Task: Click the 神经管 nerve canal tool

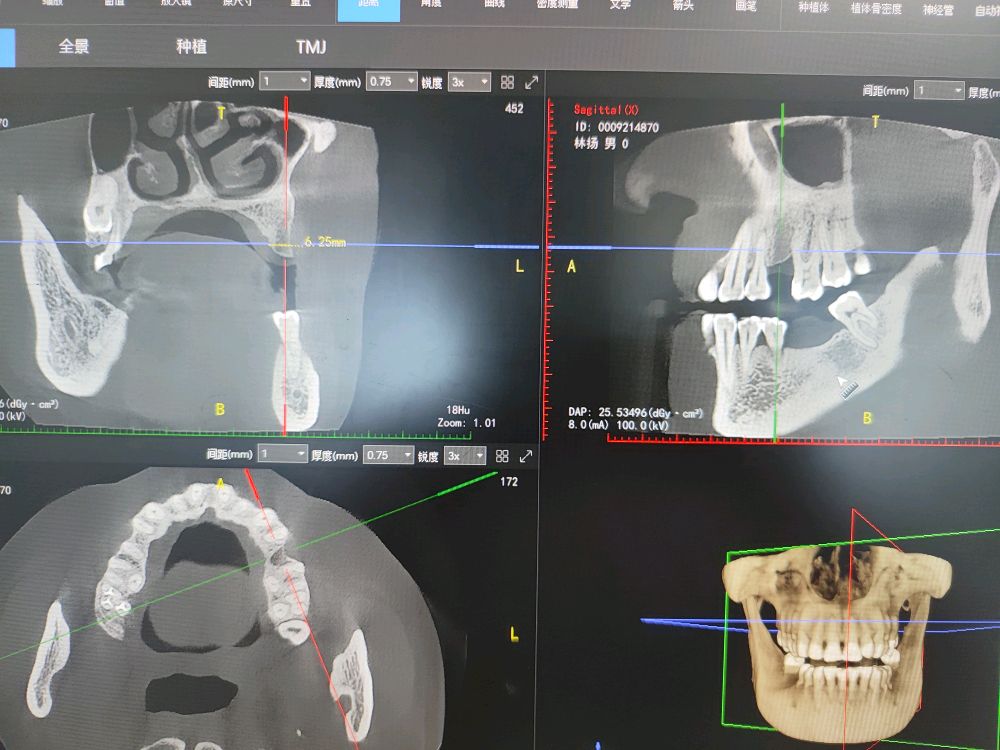Action: coord(938,10)
